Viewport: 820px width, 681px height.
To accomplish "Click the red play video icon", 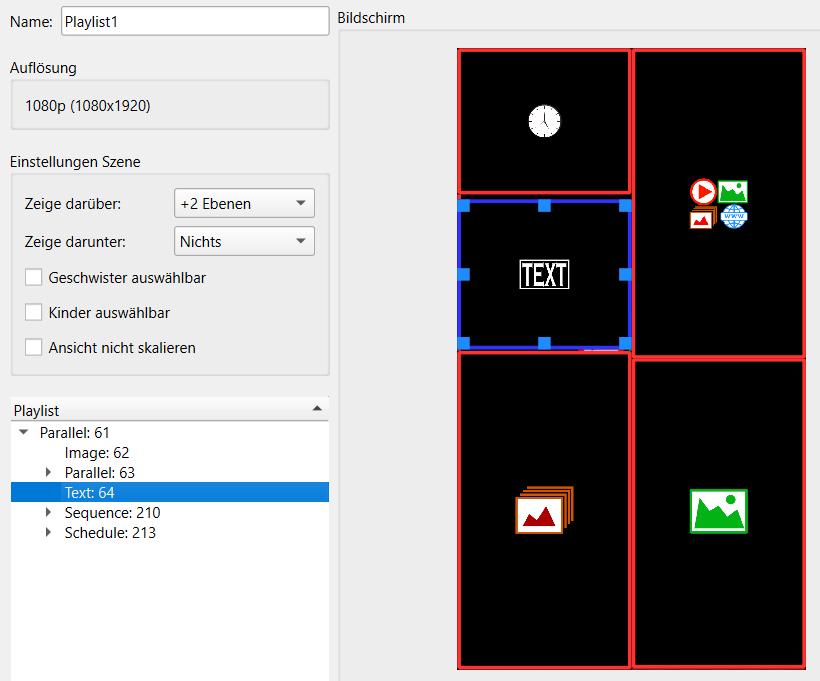I will tap(703, 191).
